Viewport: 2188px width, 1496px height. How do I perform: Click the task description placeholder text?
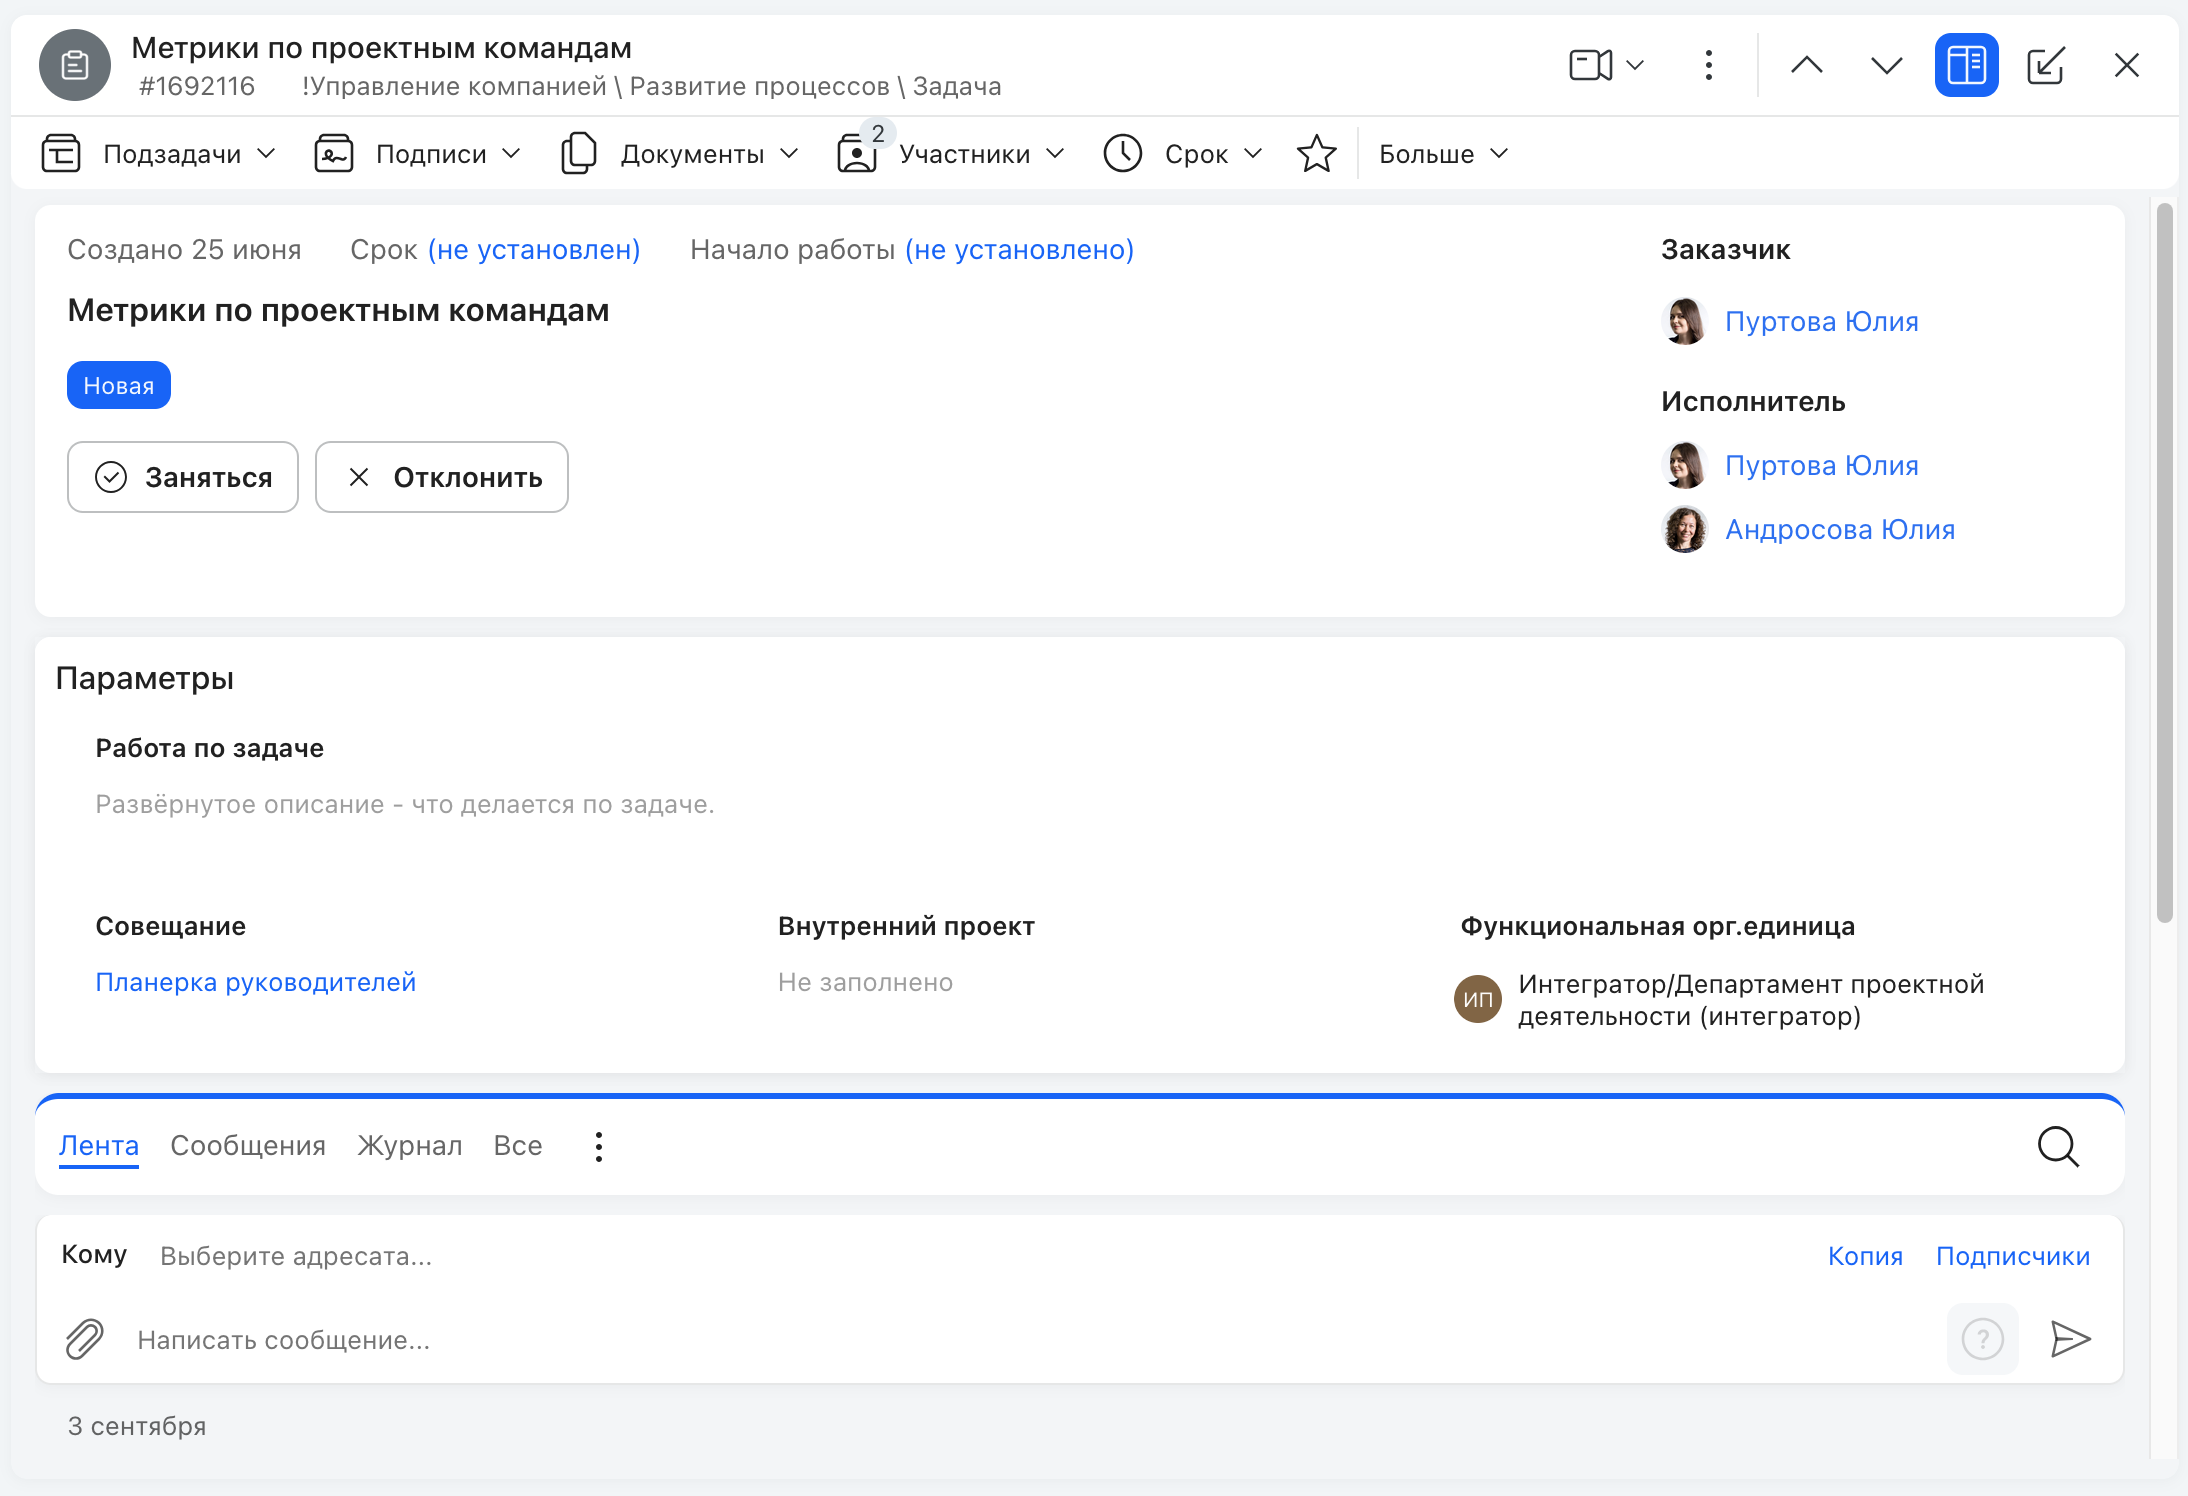pyautogui.click(x=405, y=805)
